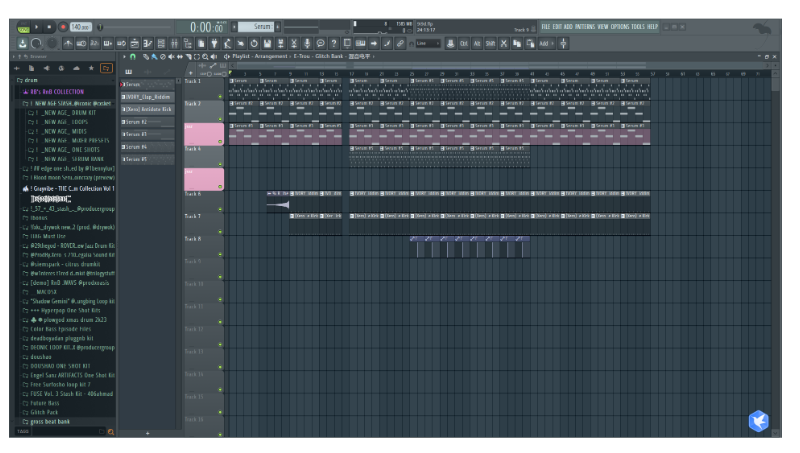Mute Track 7 with green light
This screenshot has width=800, height=453.
pos(220,232)
